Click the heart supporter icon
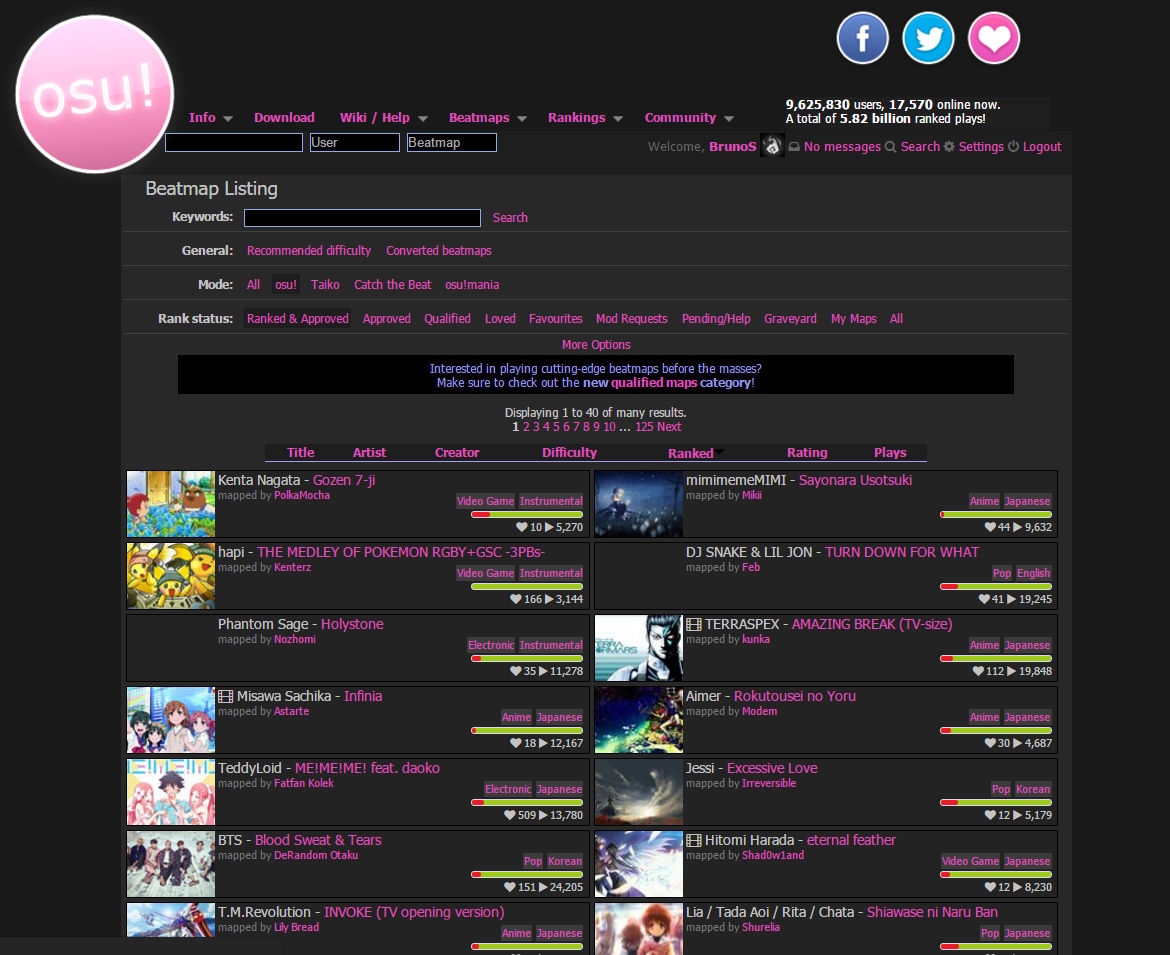Screen dimensions: 1170x955 (993, 39)
